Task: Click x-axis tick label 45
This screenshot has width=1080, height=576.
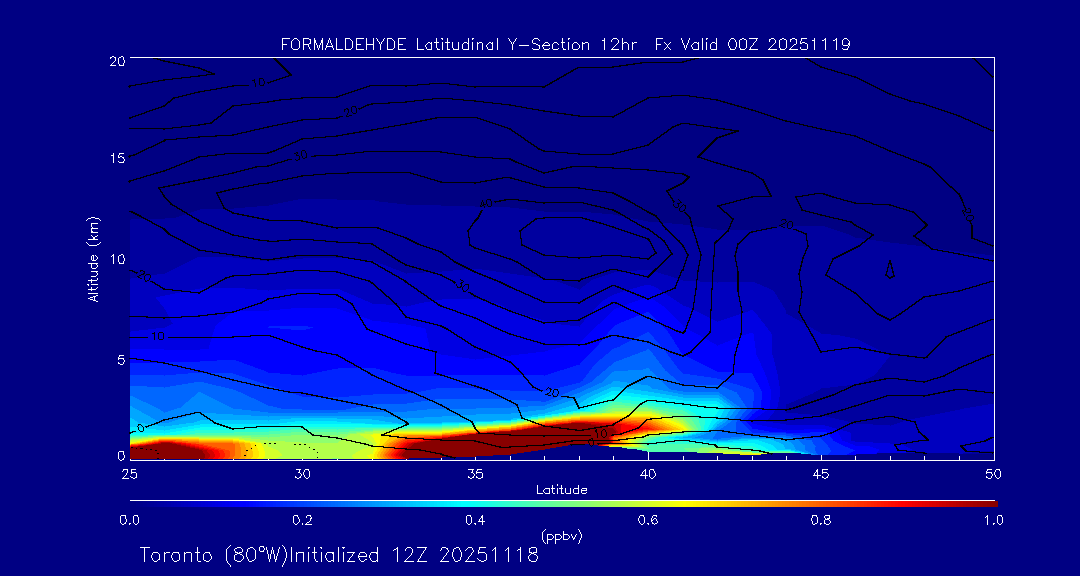Action: pos(821,474)
